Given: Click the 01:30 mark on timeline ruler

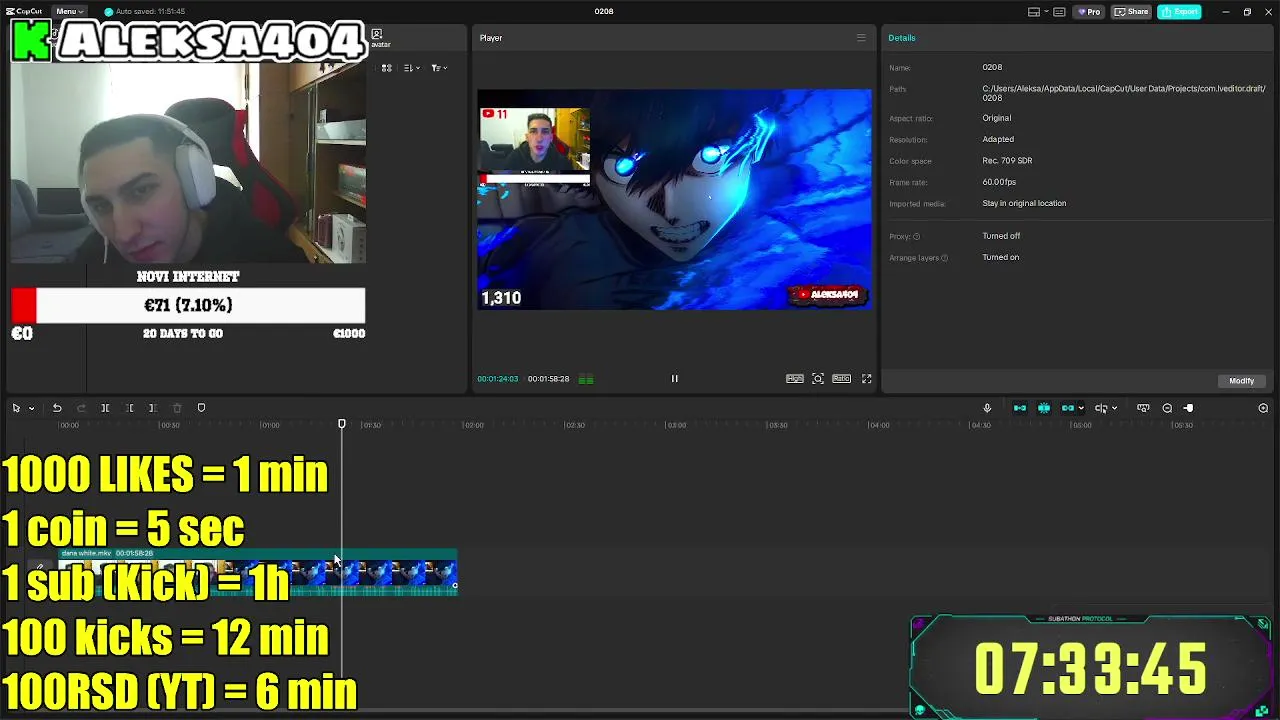Looking at the screenshot, I should (372, 425).
